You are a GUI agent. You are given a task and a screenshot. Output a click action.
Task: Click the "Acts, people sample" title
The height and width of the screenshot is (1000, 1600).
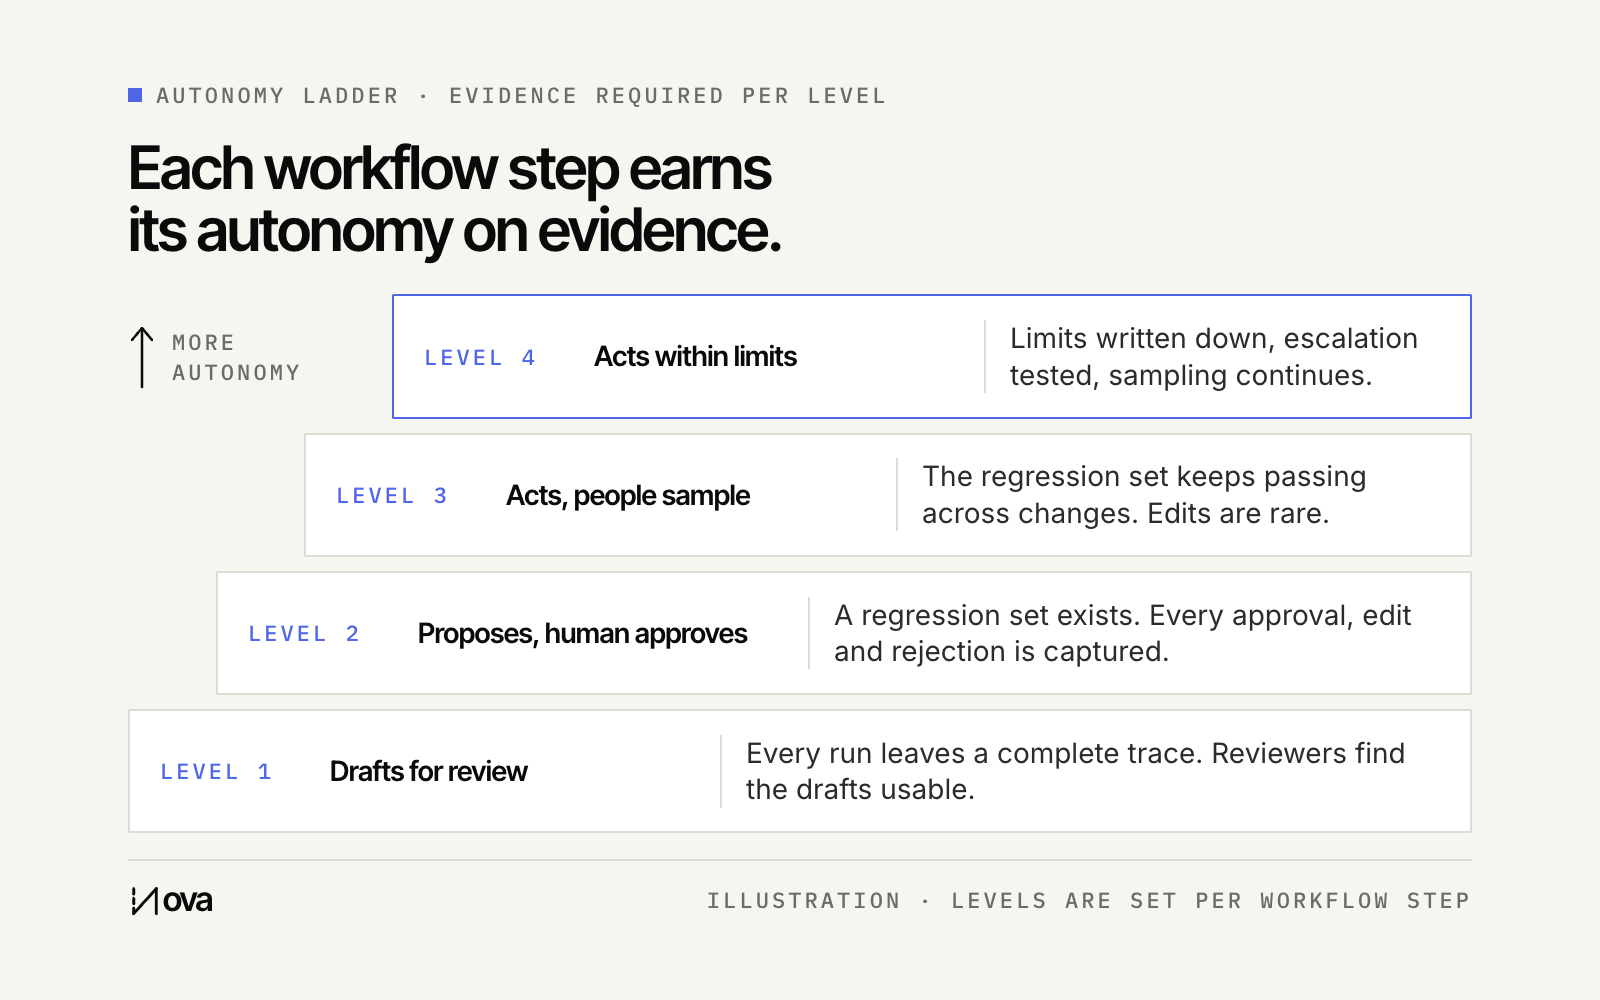point(628,496)
